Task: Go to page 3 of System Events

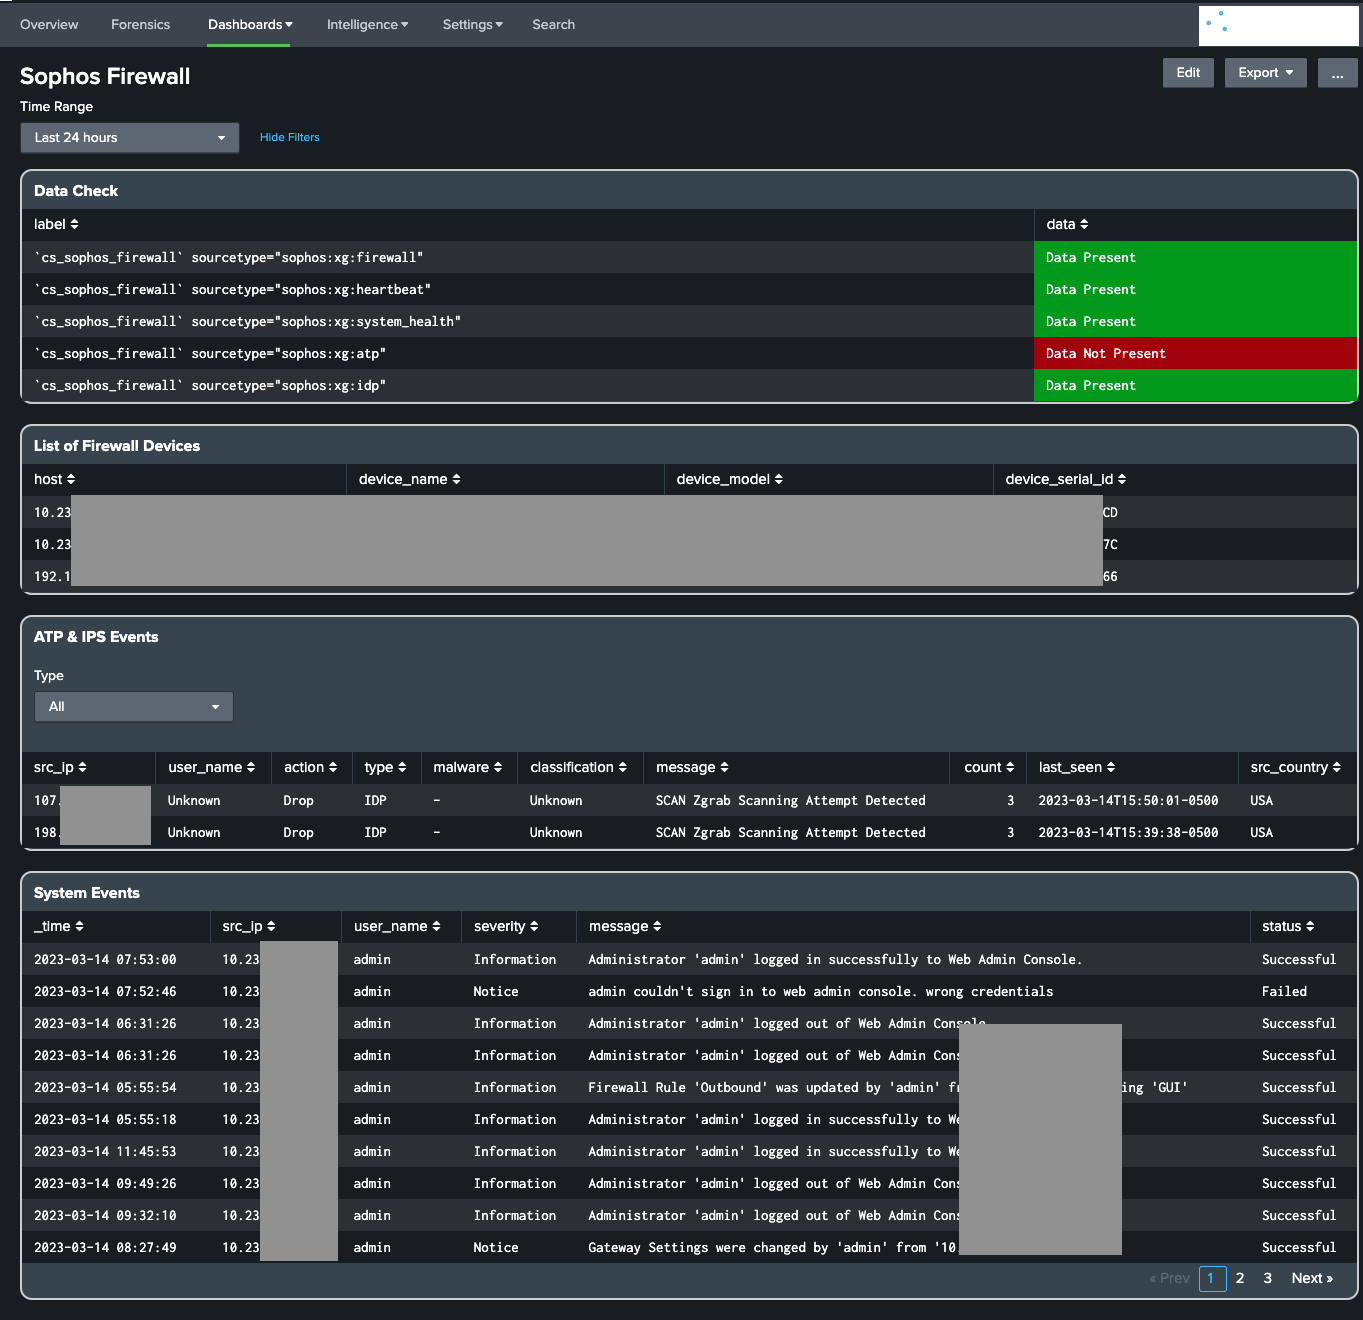Action: click(1268, 1278)
